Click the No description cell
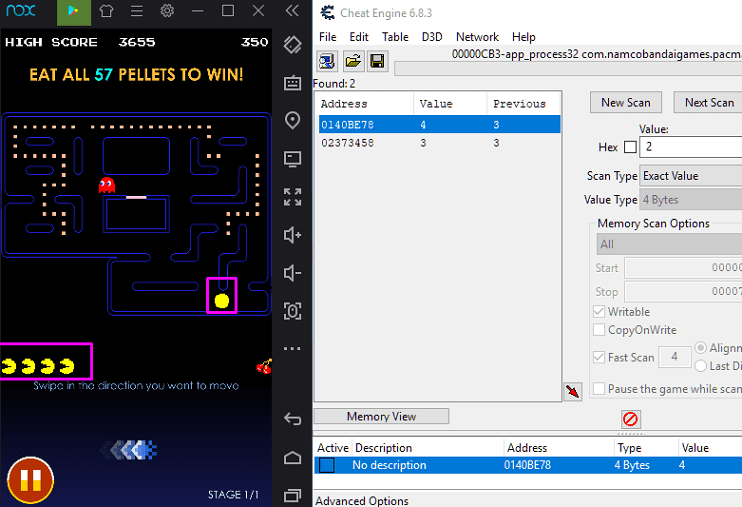The image size is (742, 507). 389,465
